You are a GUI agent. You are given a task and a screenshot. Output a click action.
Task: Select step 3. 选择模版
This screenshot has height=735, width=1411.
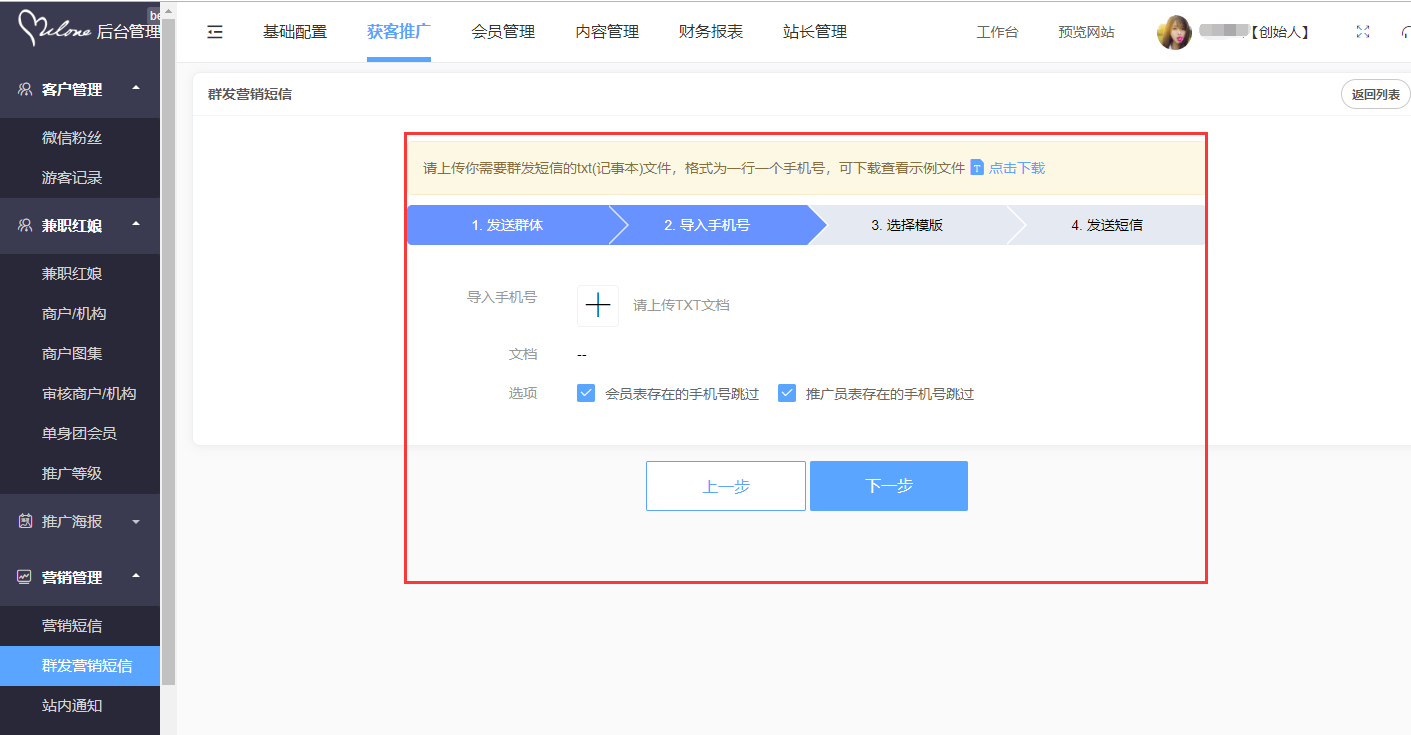coord(907,225)
